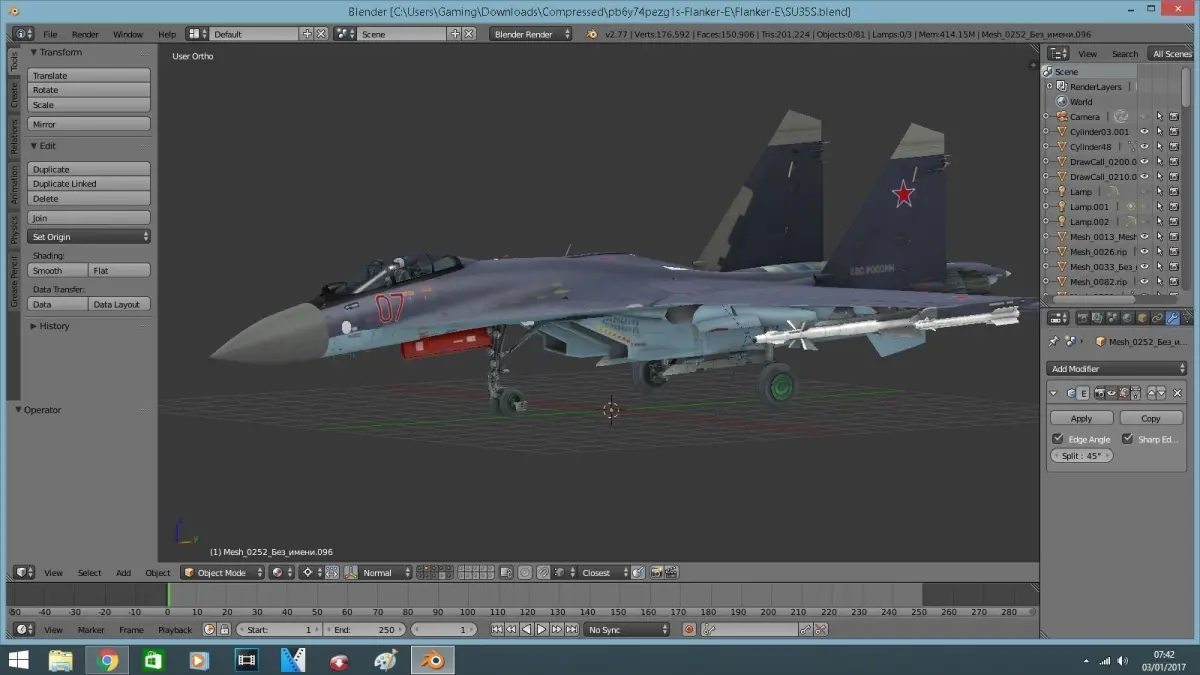Play animation in reverse
The image size is (1200, 675).
pos(526,629)
